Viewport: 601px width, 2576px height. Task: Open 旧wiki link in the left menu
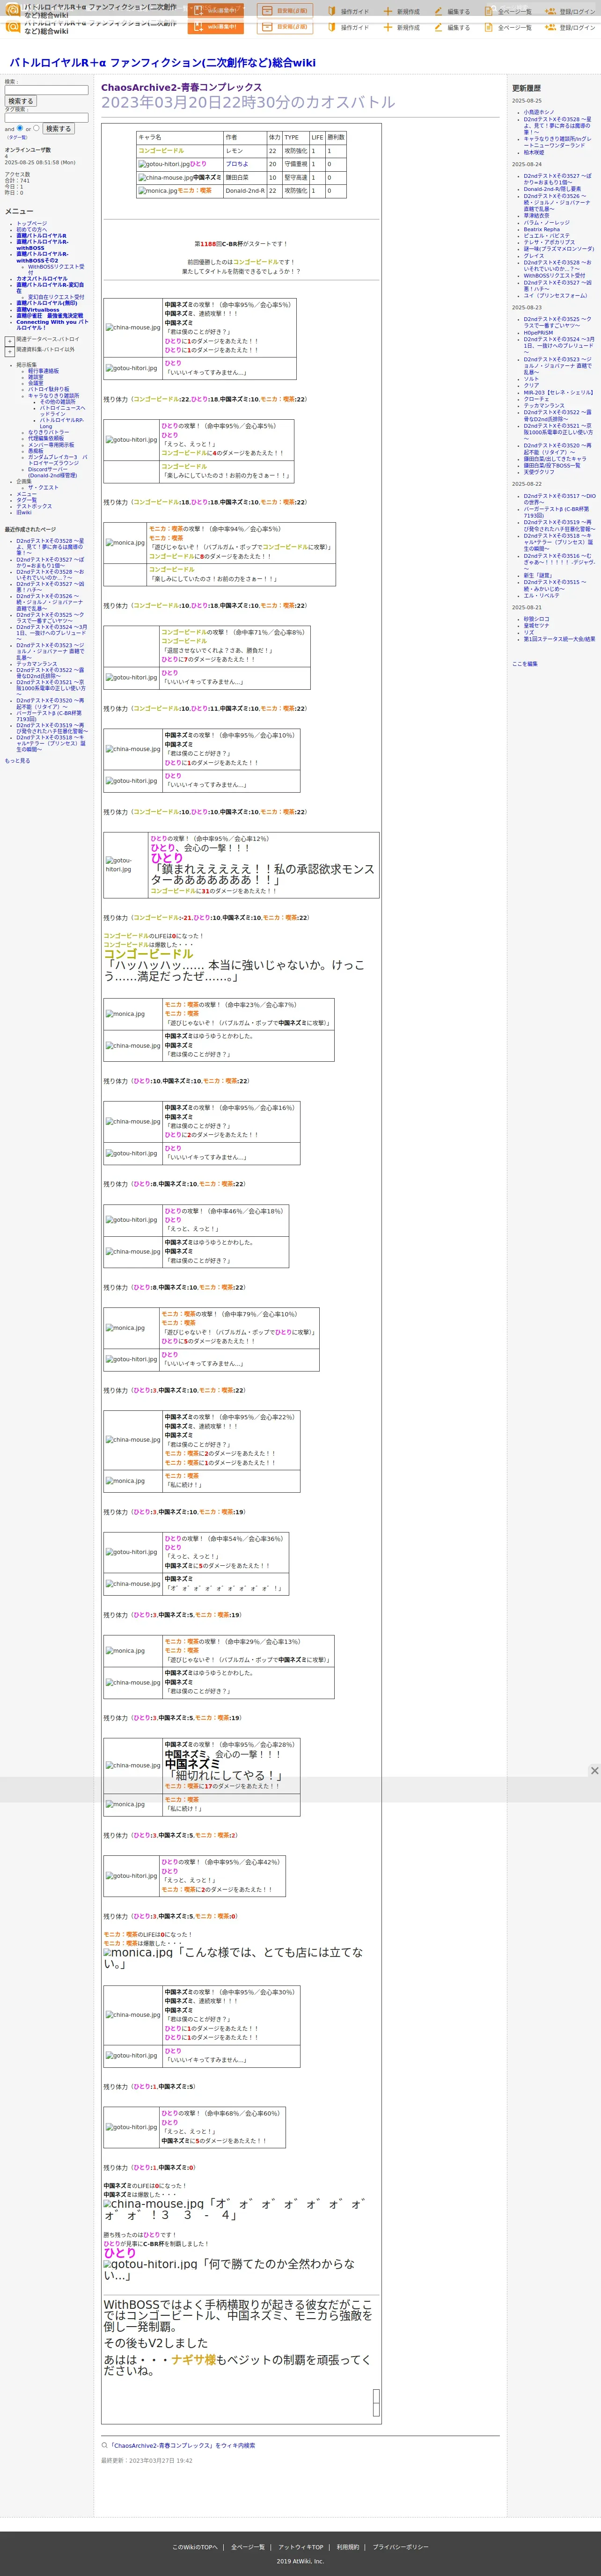(24, 512)
